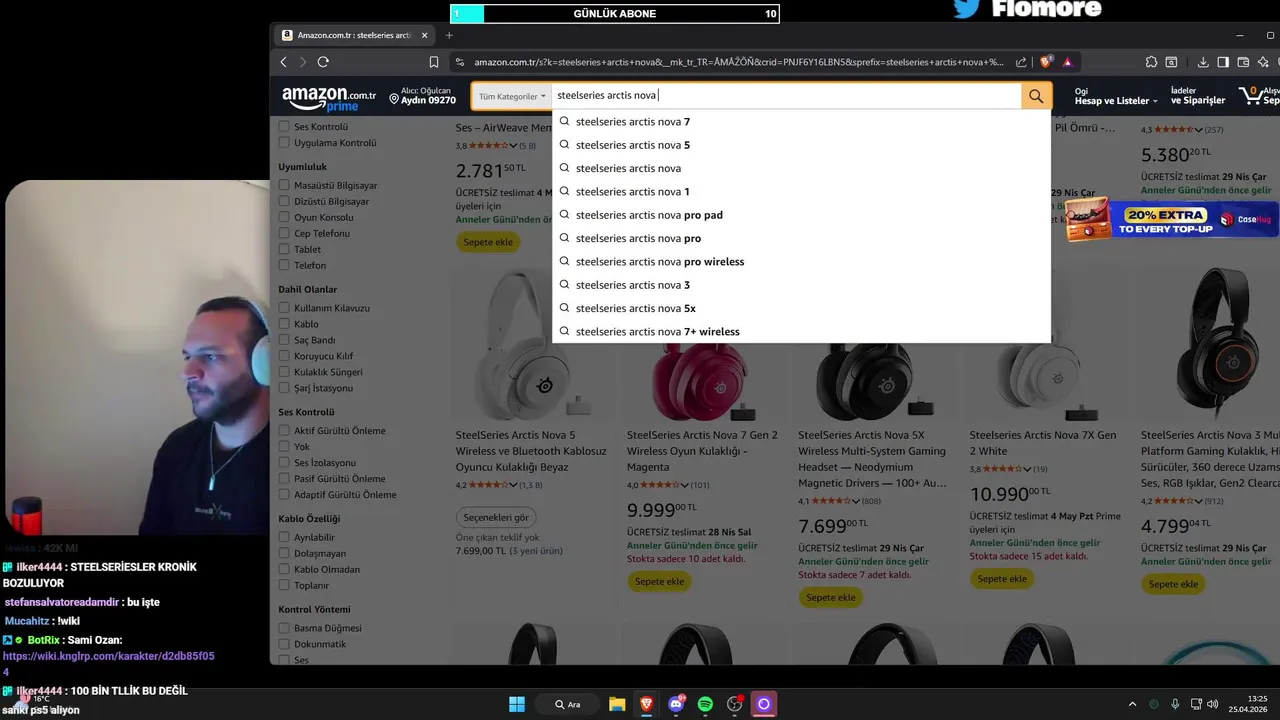
Task: Enable Ses Kontrolü filter checkbox
Action: [284, 127]
